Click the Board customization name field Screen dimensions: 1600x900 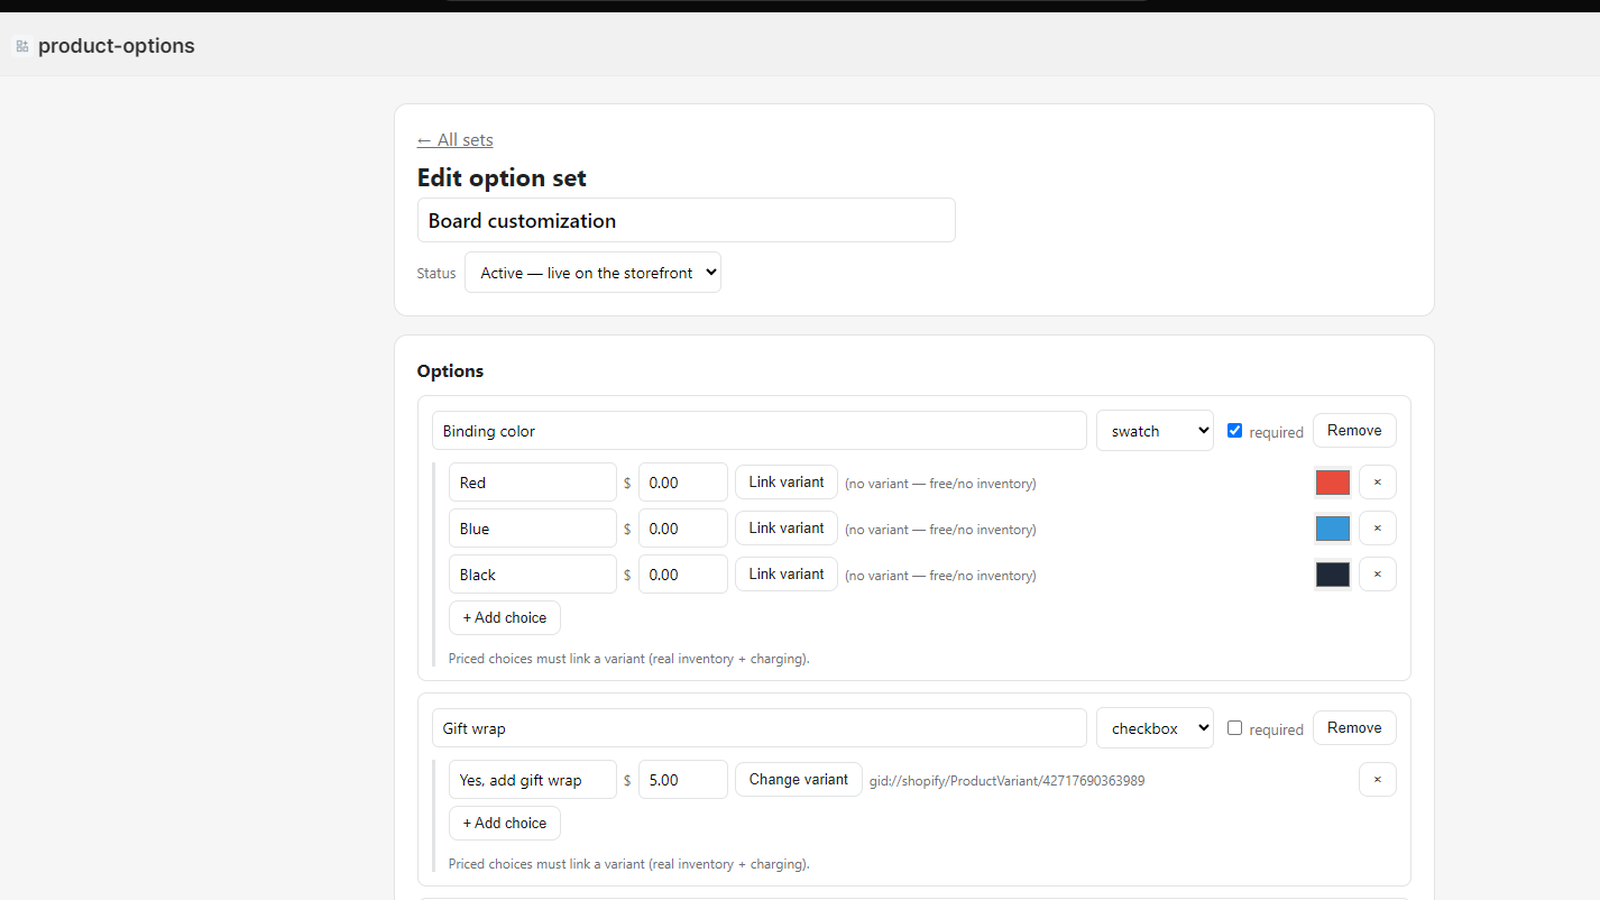click(686, 220)
